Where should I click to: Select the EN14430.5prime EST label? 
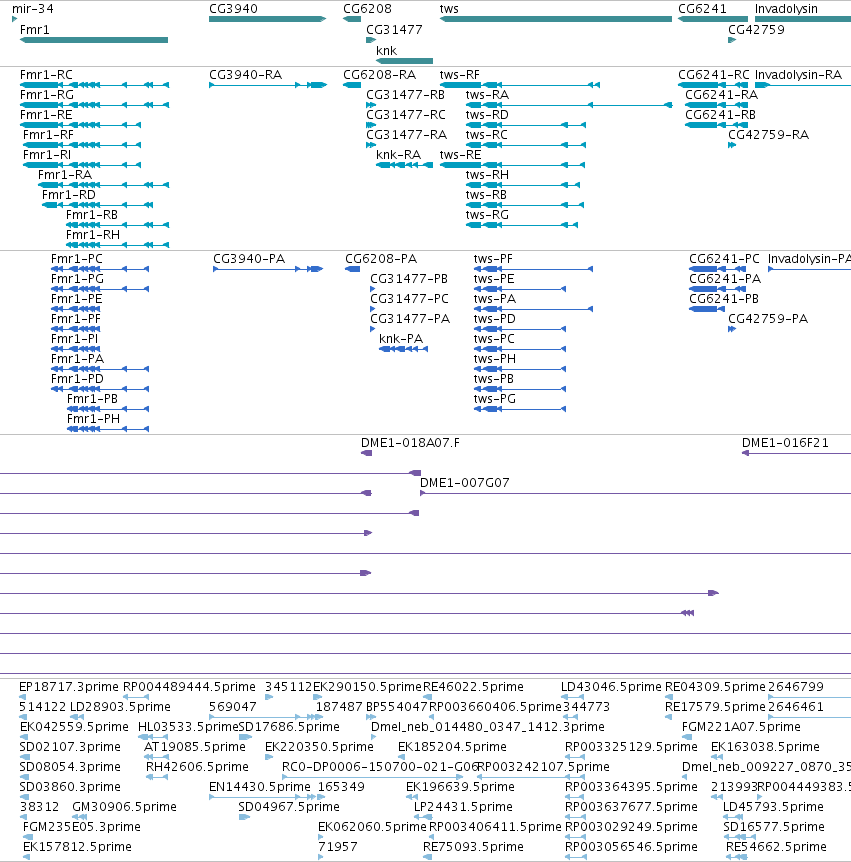tap(259, 787)
